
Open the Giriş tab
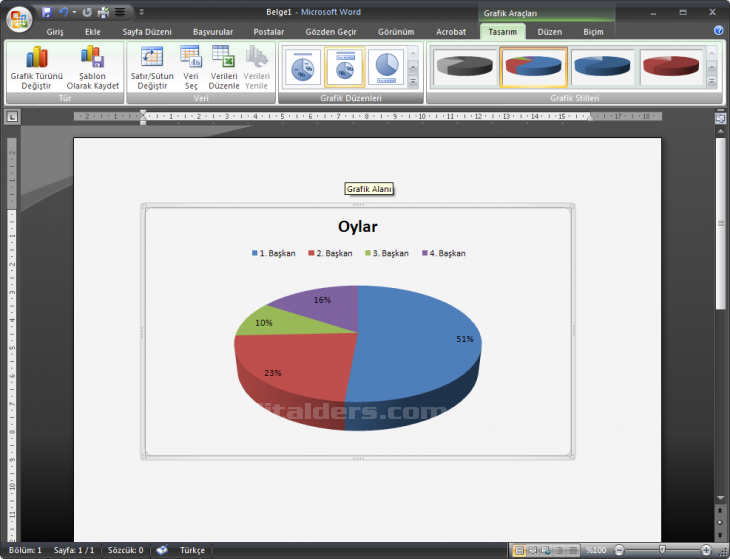pos(55,32)
